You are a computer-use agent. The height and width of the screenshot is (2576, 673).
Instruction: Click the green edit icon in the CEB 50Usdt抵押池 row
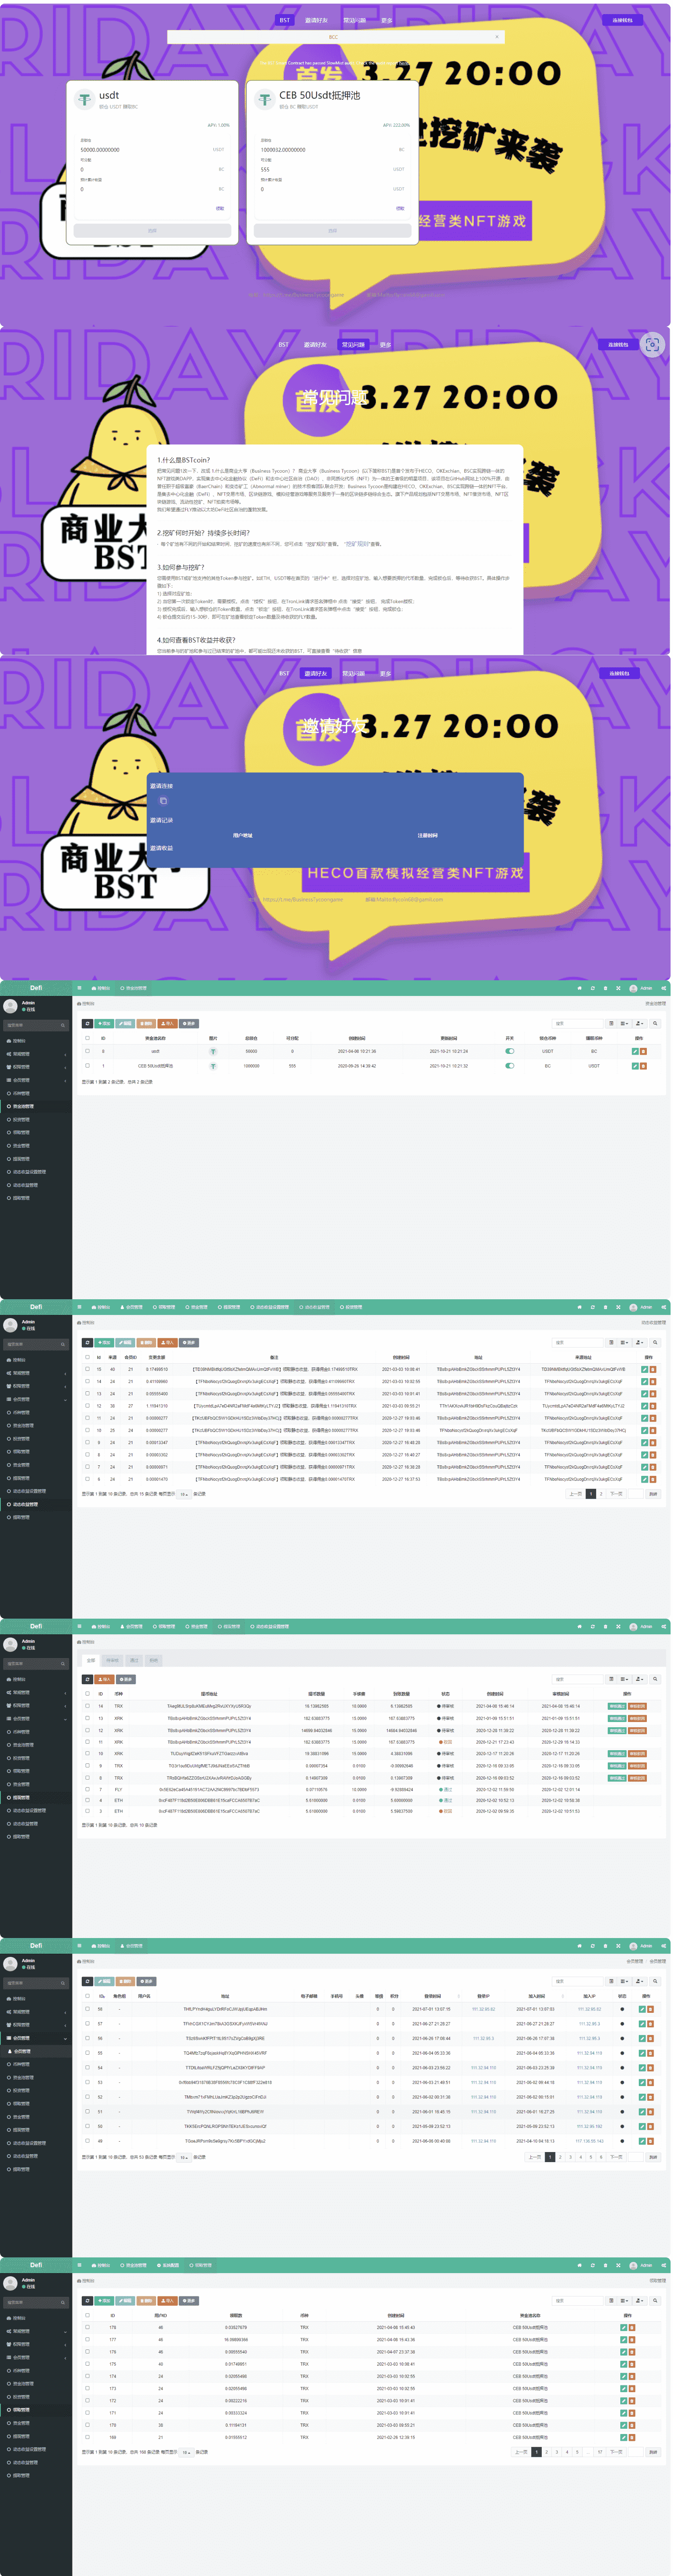[635, 1066]
